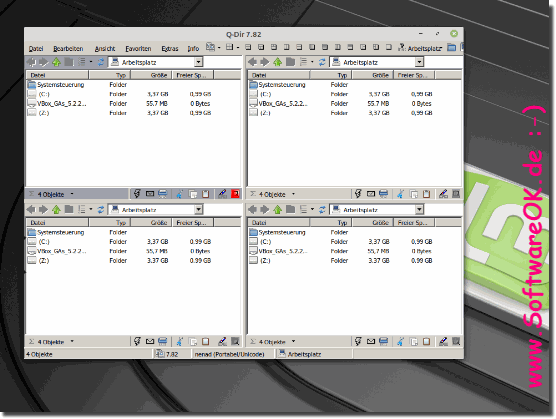Click the blue folder icon right of the toolbar's Arbeitsplatz button
Viewport: 556px width, 419px height.
click(451, 48)
